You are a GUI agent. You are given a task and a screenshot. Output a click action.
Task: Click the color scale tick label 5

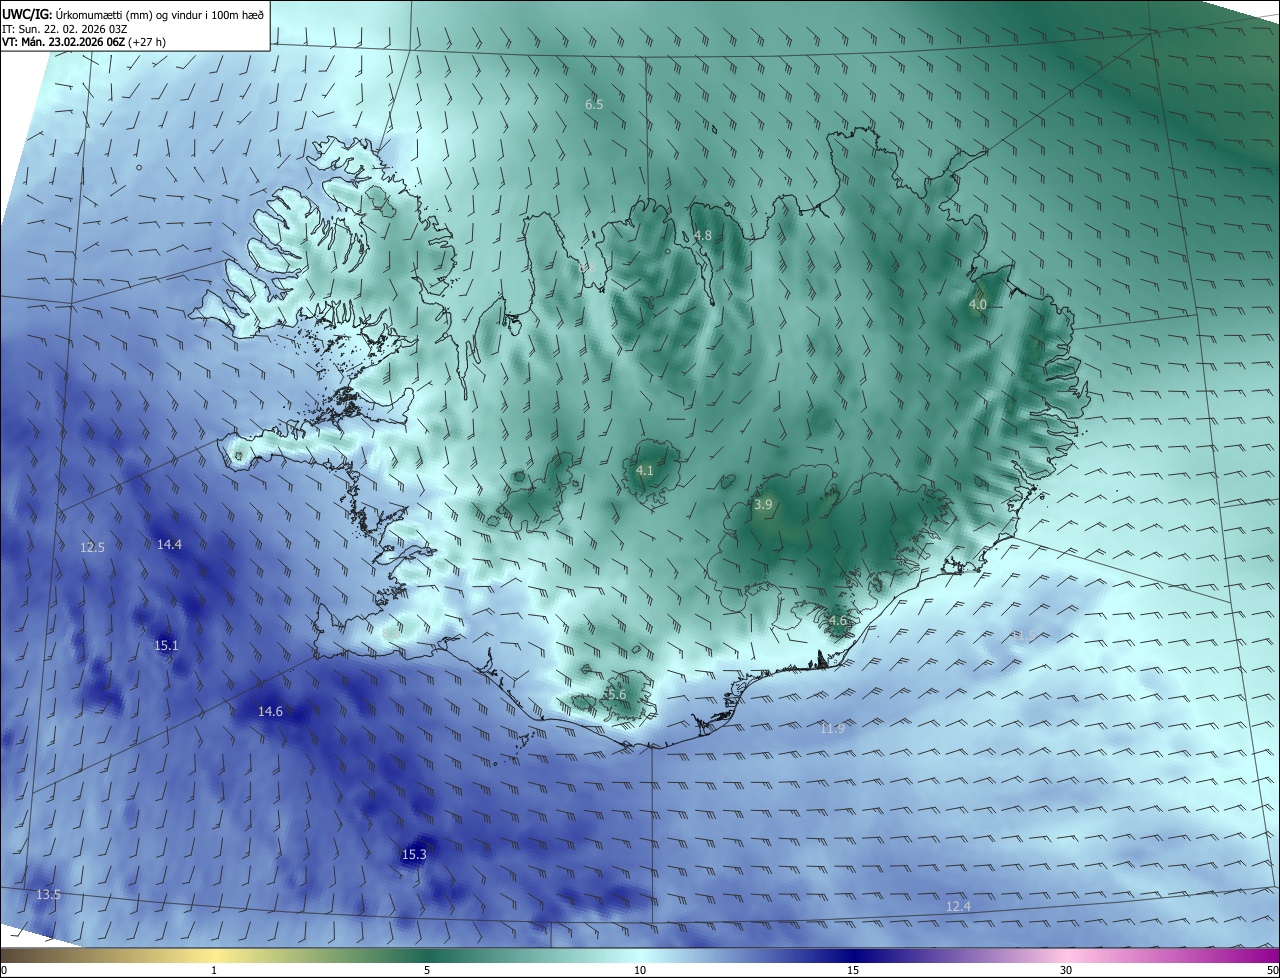tap(427, 970)
